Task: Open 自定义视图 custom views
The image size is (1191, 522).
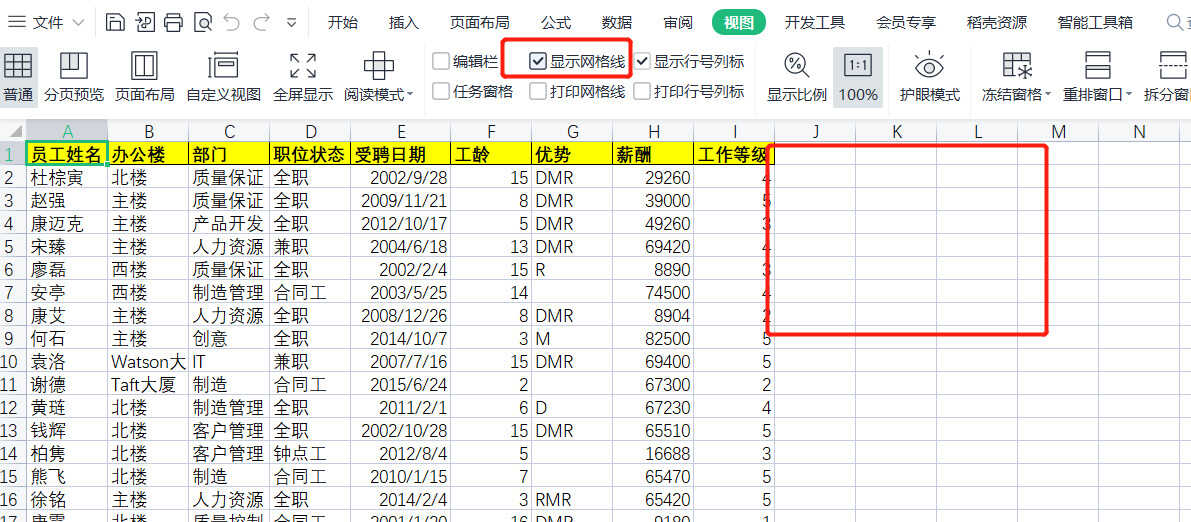Action: 223,78
